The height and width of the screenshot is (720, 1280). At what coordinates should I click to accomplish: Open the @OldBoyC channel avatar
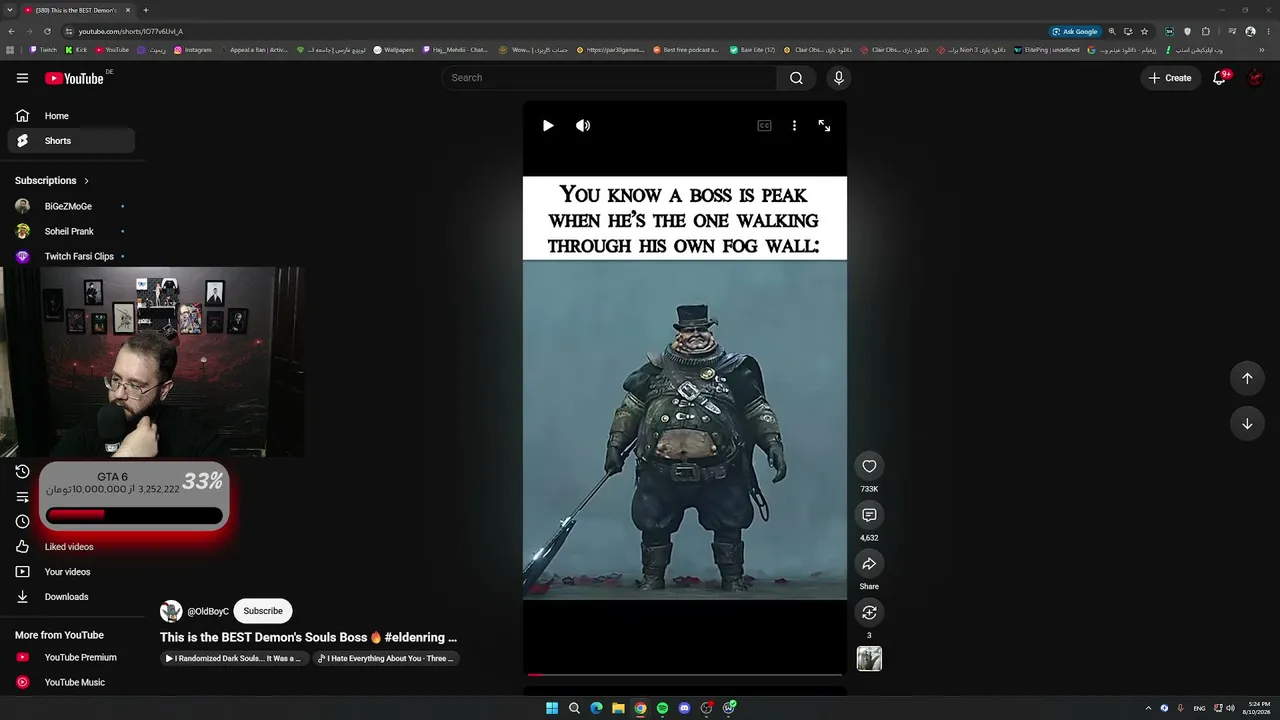click(x=171, y=611)
